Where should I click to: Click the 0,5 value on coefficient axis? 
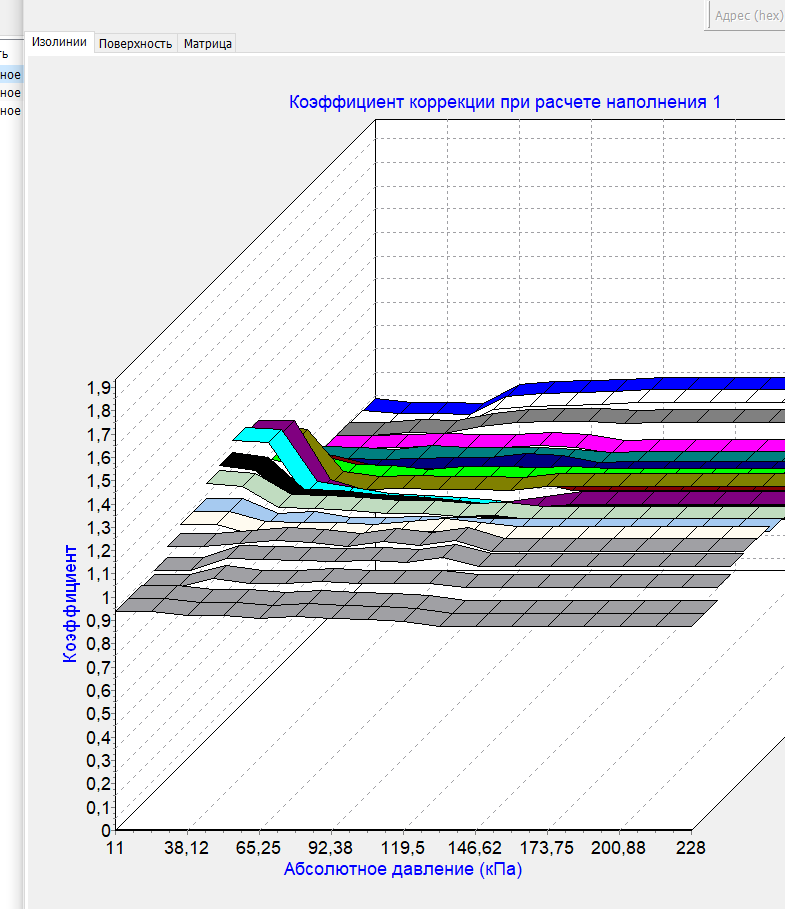click(x=99, y=714)
